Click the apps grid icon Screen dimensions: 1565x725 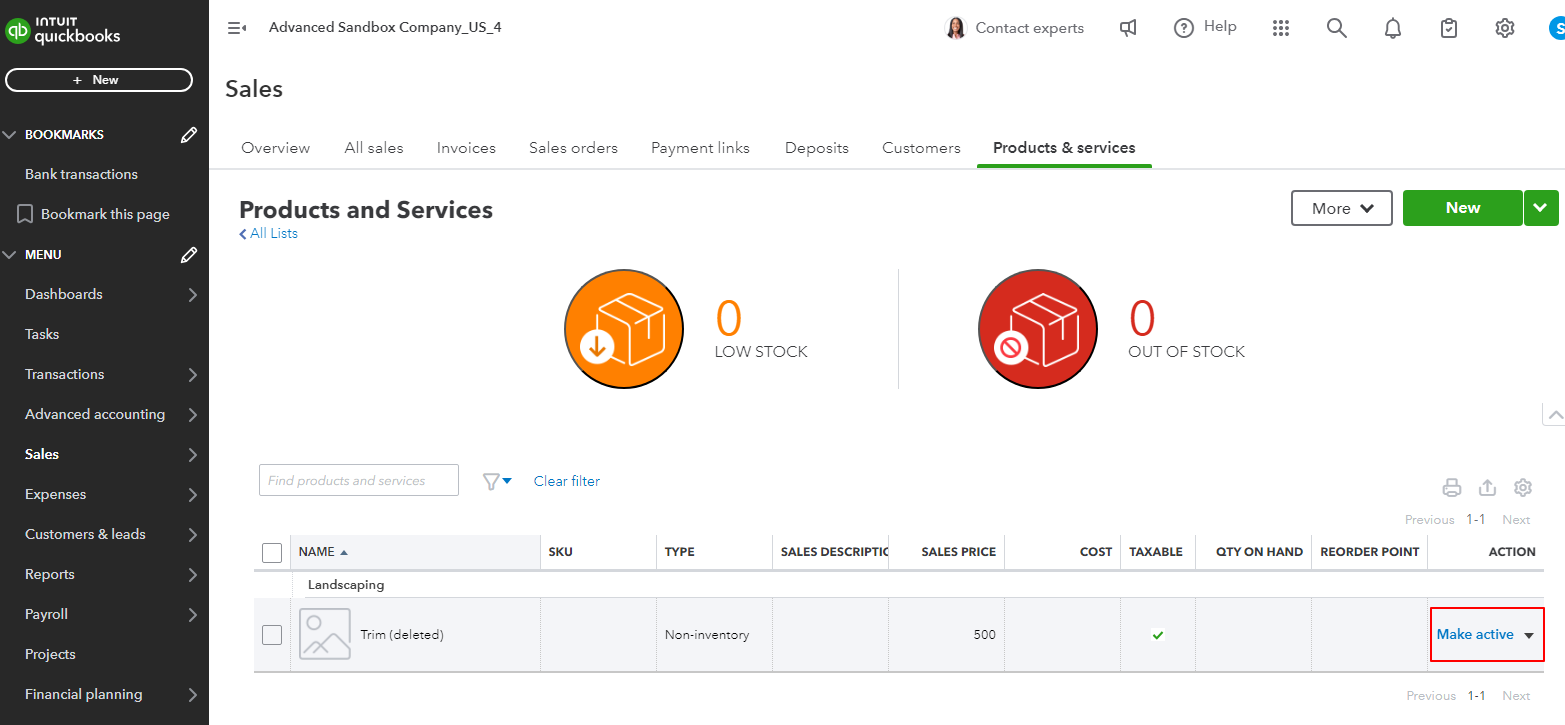[1281, 28]
